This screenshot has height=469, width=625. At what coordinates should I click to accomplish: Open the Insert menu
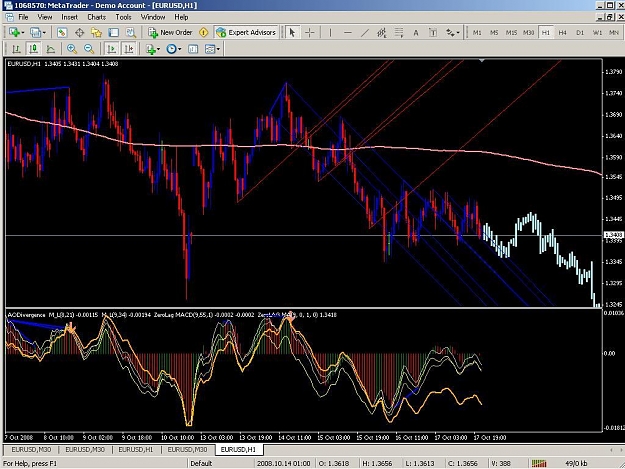tap(69, 17)
